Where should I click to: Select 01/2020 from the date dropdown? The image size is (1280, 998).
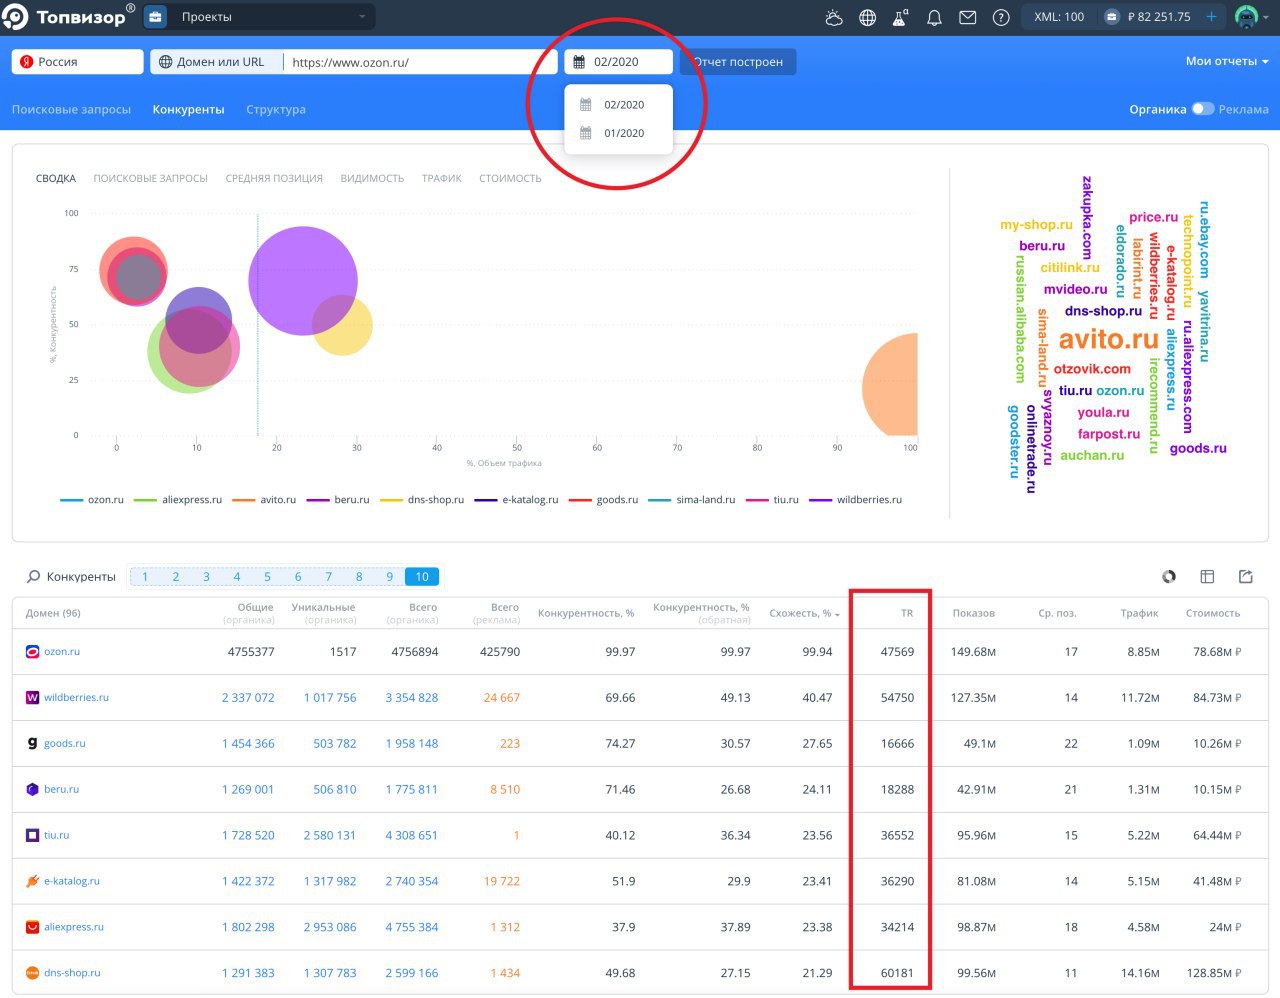pos(623,133)
